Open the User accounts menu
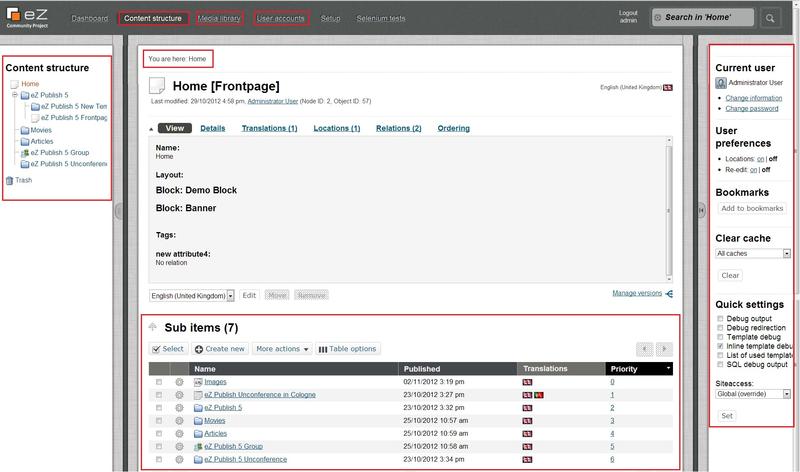The height and width of the screenshot is (472, 800). [x=281, y=18]
